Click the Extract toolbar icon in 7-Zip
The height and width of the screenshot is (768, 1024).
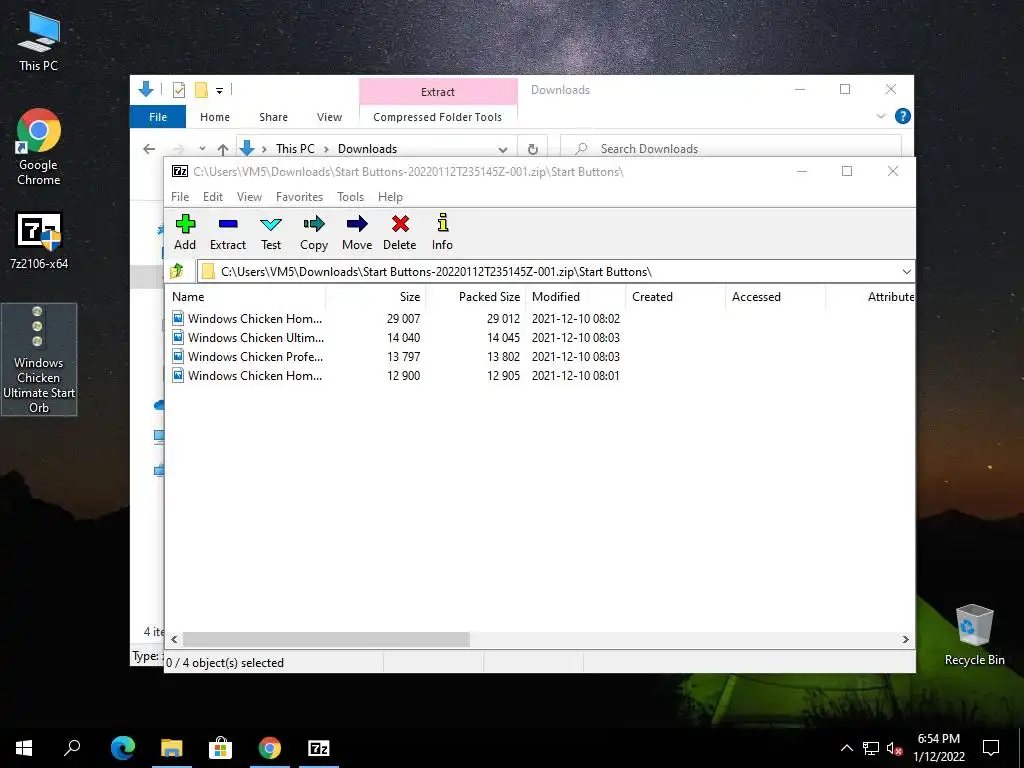[x=227, y=232]
